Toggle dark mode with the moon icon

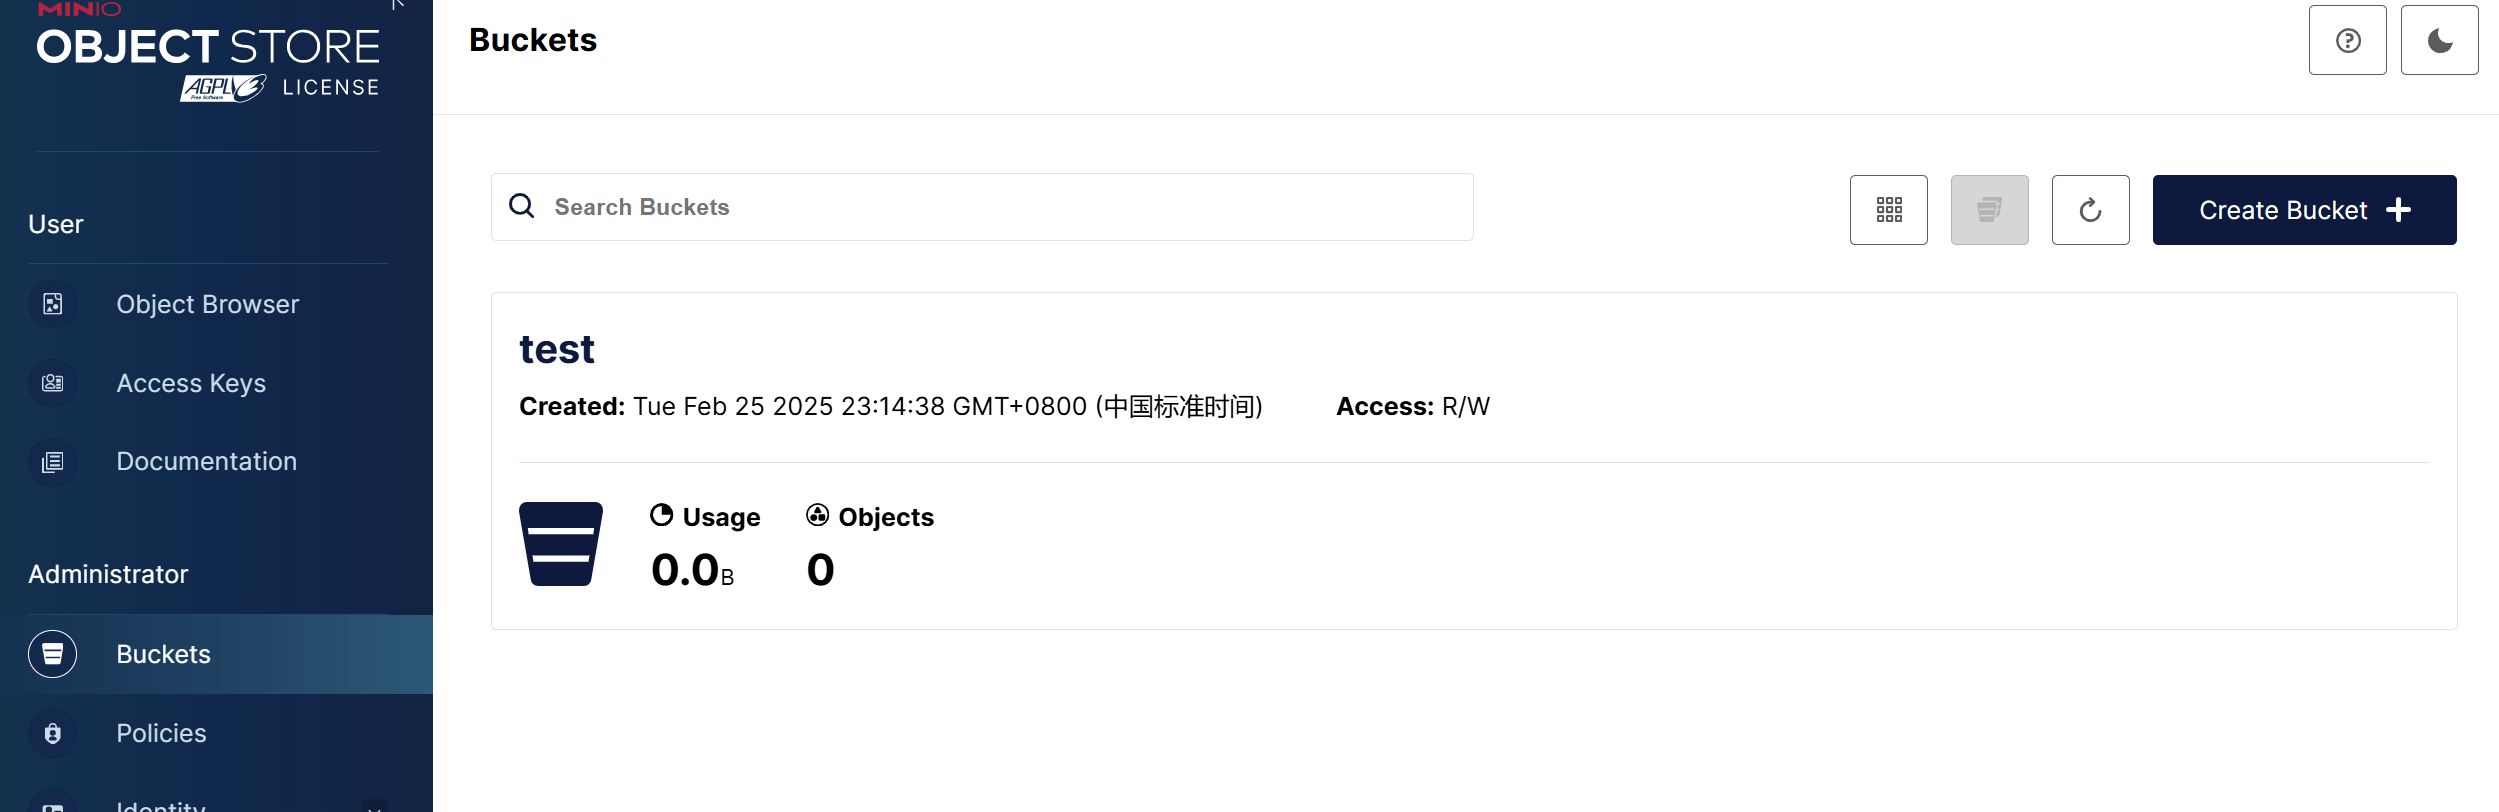pos(2439,41)
